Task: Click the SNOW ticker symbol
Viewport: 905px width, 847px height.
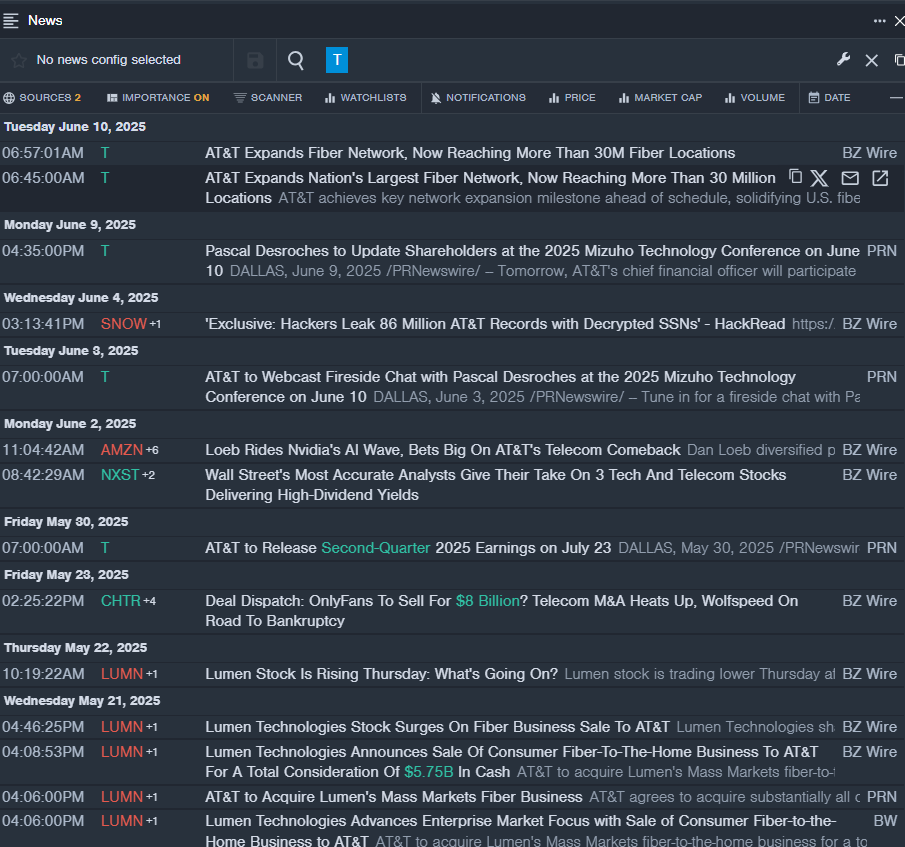Action: (124, 324)
